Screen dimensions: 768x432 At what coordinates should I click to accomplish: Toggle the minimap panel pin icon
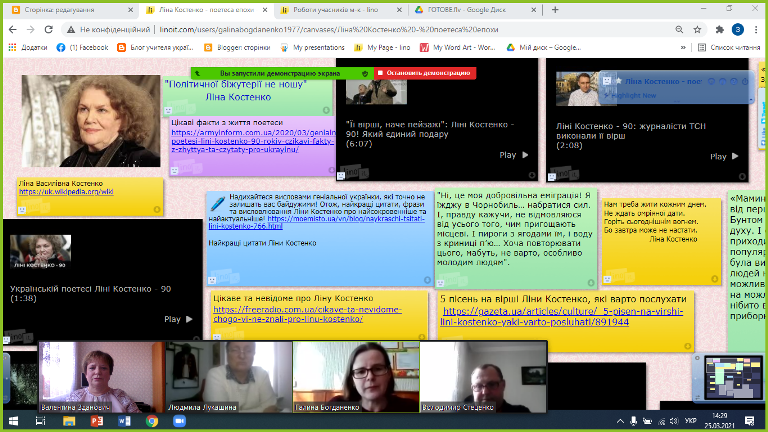coord(697,358)
